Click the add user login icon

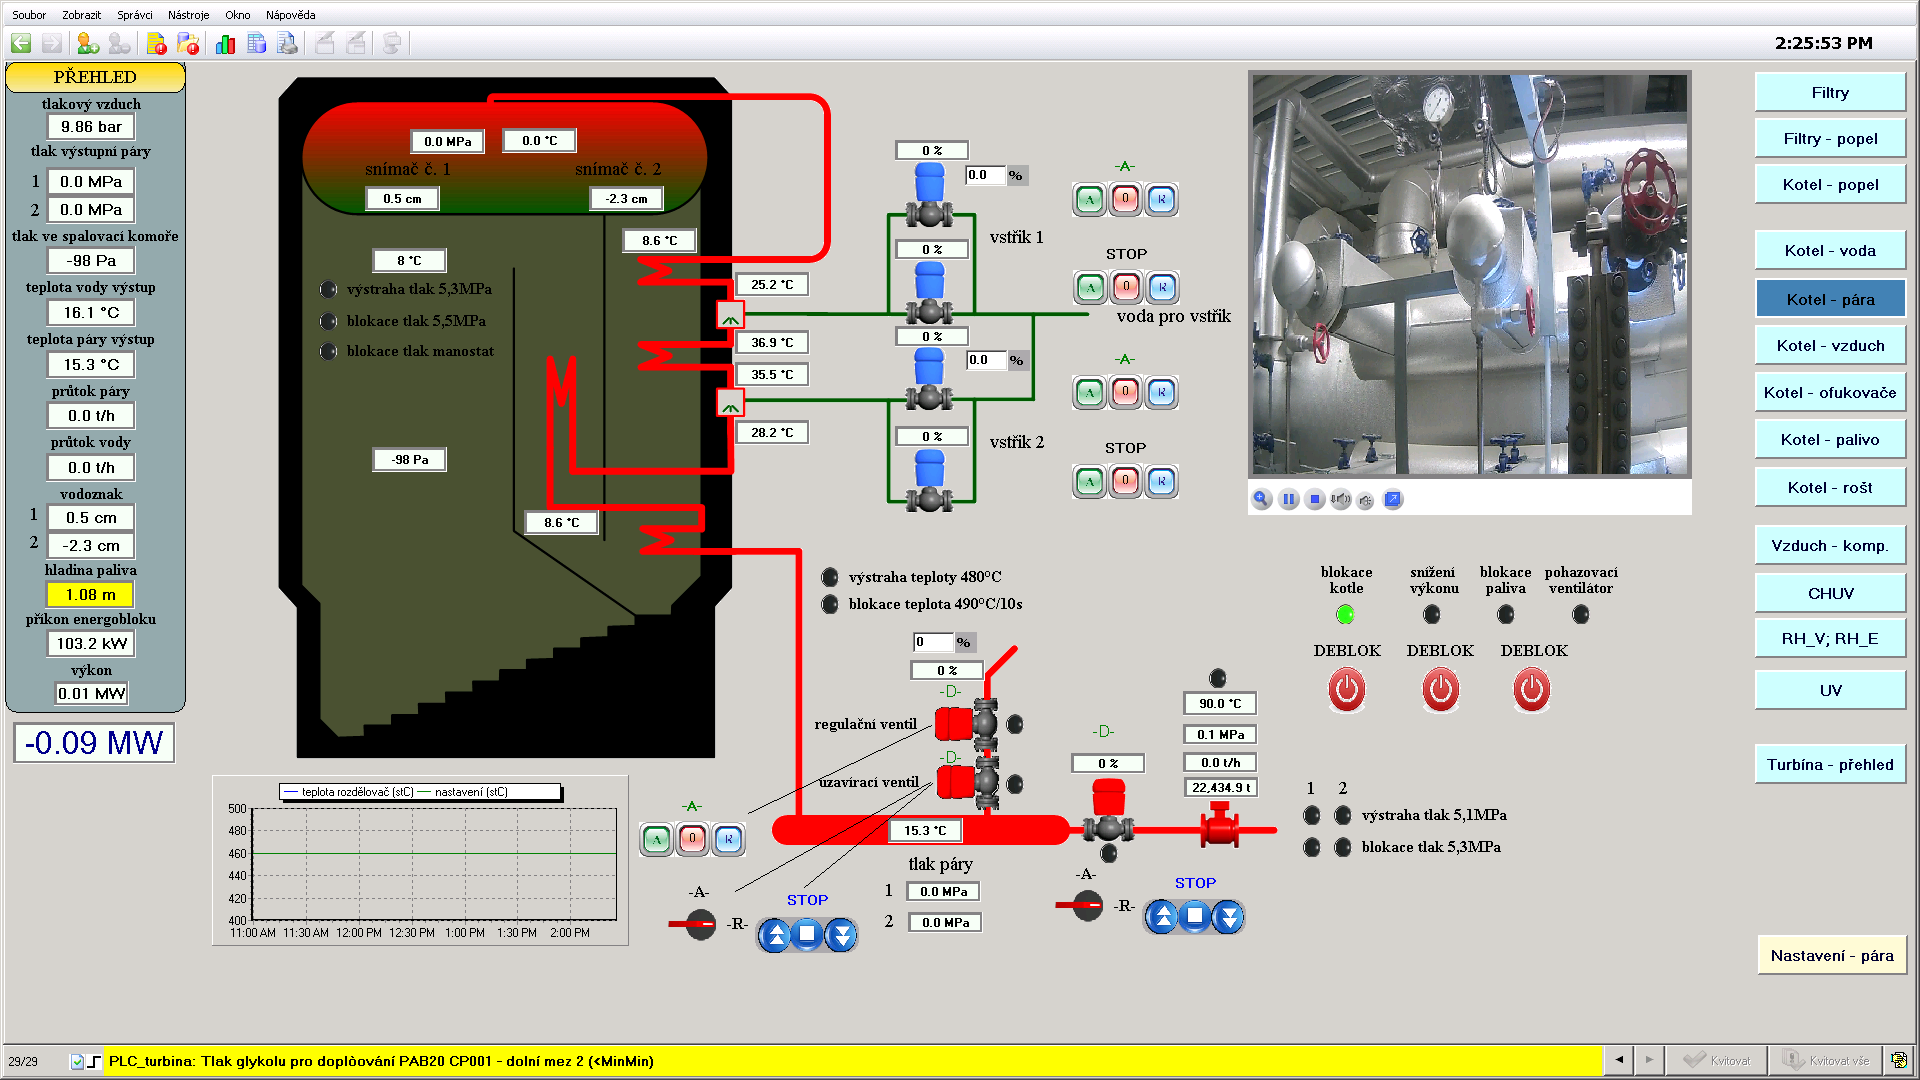pyautogui.click(x=88, y=43)
